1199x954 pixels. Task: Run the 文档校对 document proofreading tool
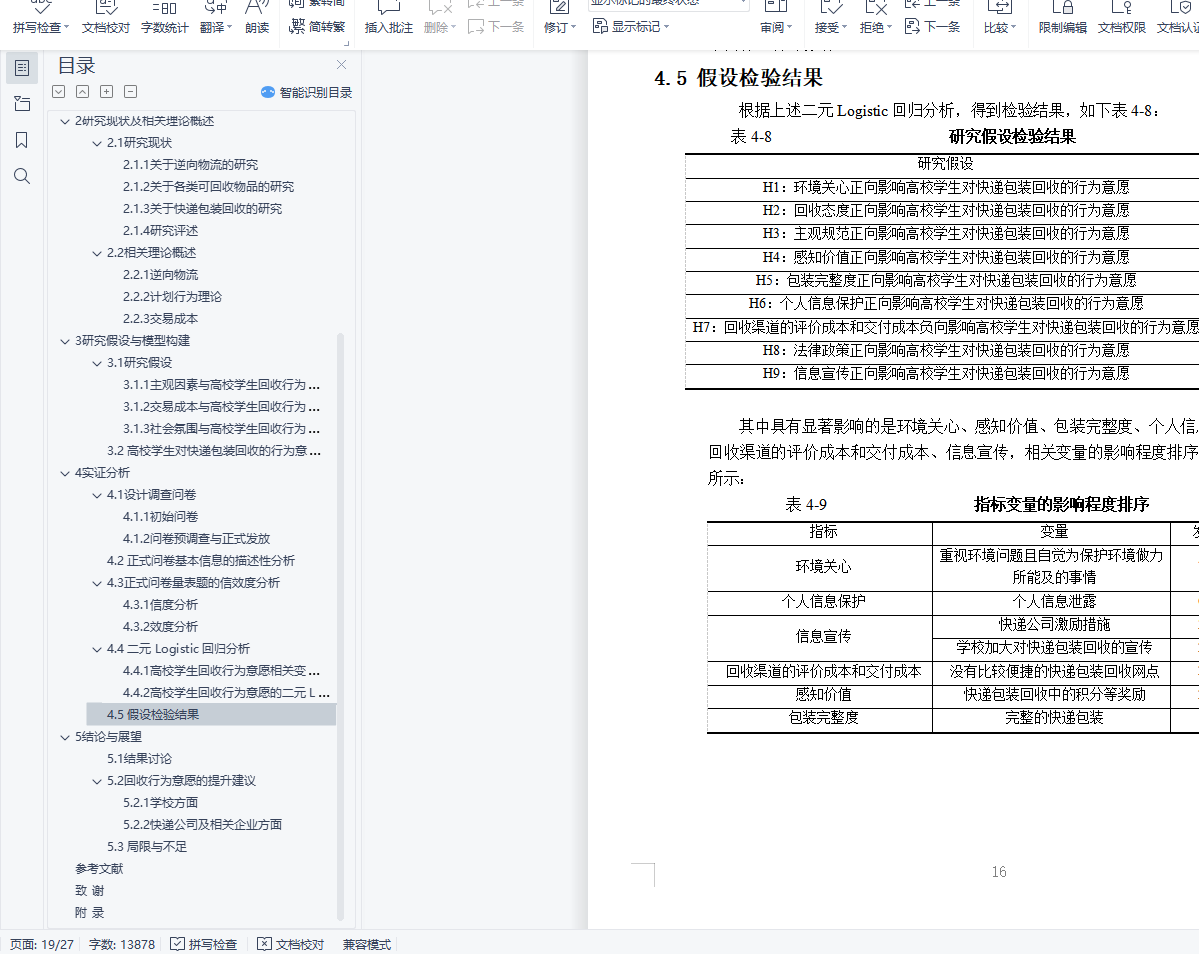[x=106, y=18]
